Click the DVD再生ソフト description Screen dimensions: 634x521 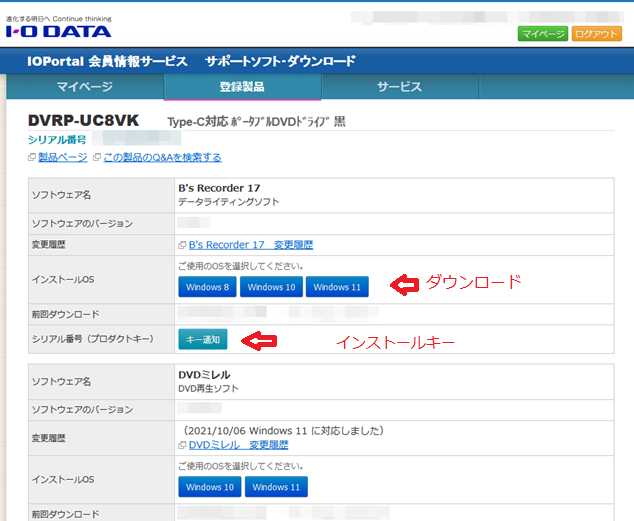click(209, 388)
